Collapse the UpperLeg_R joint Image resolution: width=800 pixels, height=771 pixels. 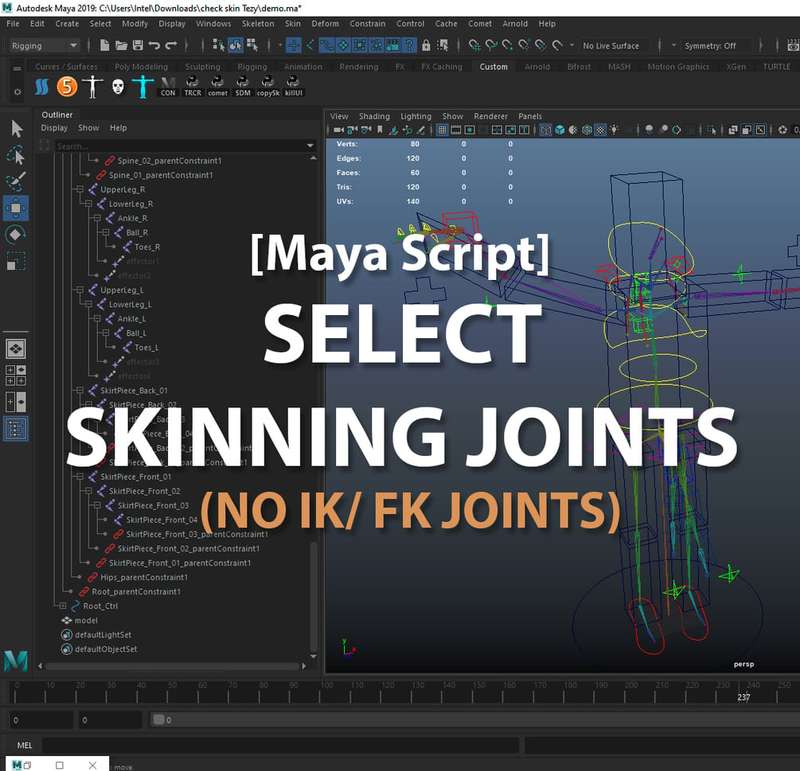80,189
